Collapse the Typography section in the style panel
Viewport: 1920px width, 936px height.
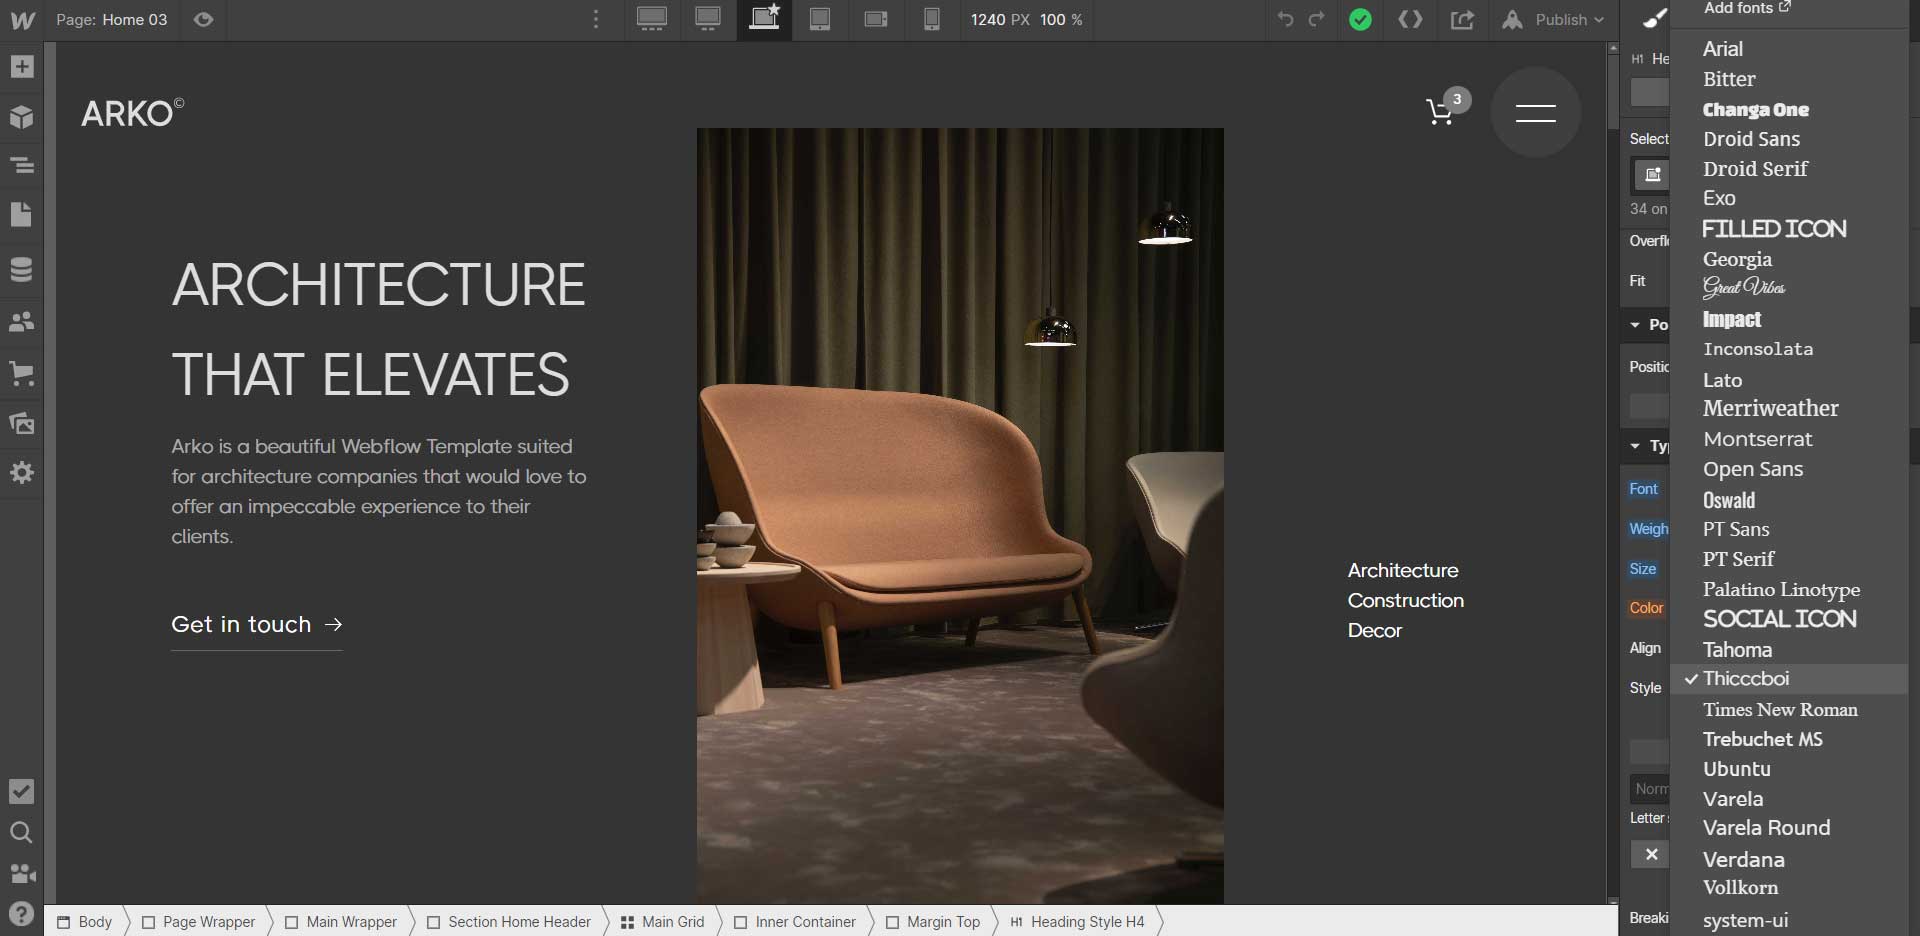click(x=1634, y=446)
